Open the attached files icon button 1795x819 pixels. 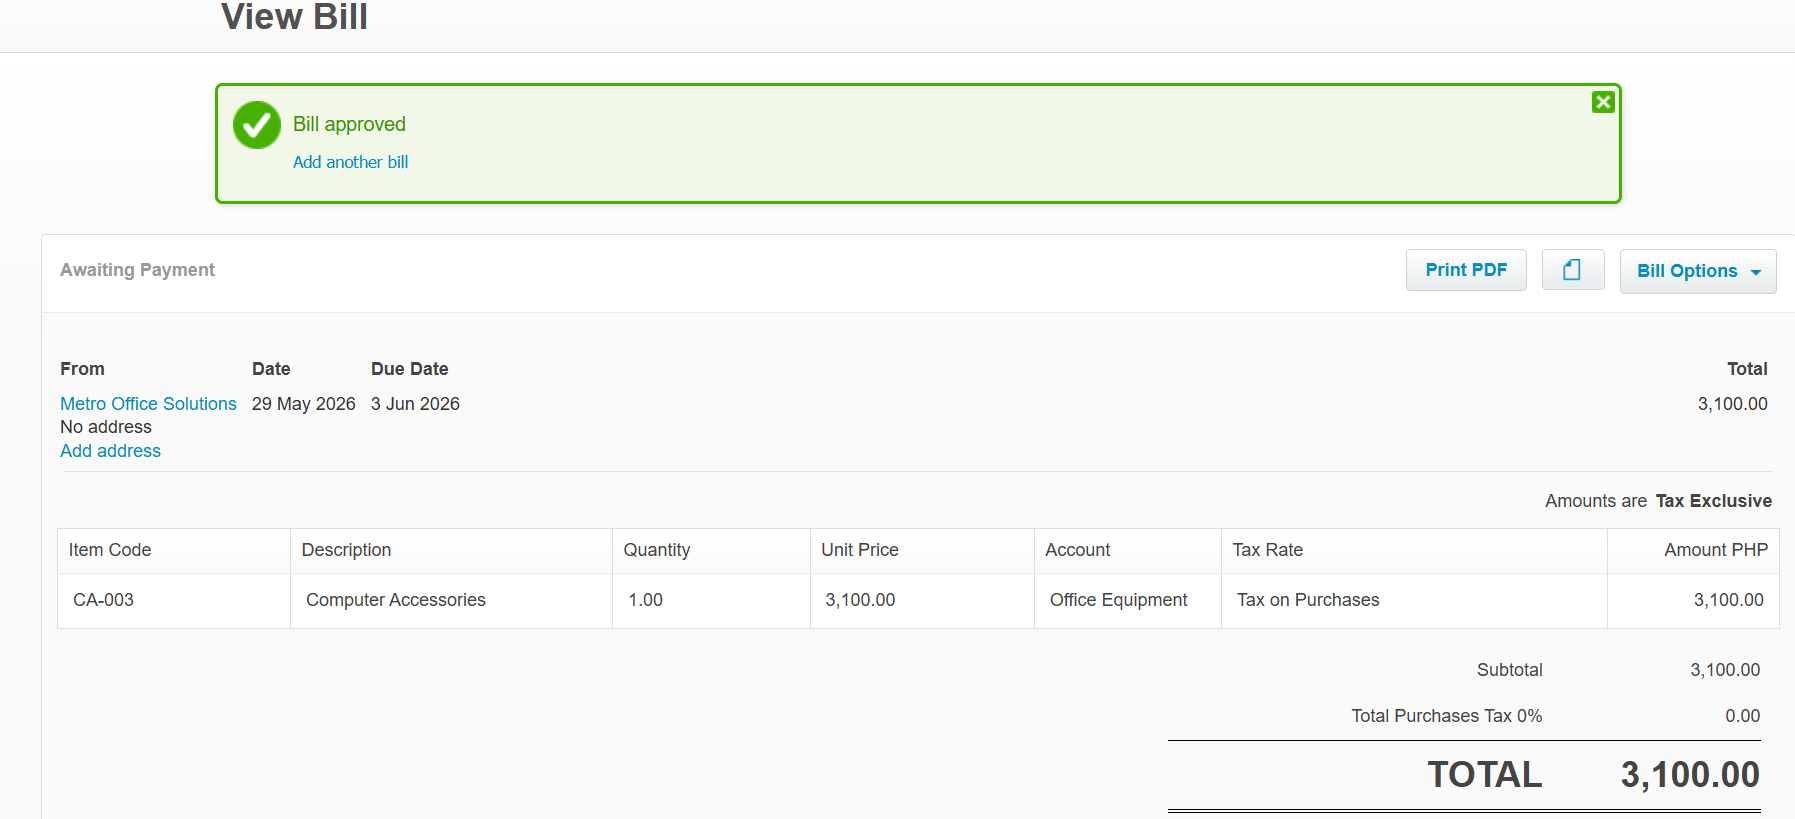click(1573, 270)
